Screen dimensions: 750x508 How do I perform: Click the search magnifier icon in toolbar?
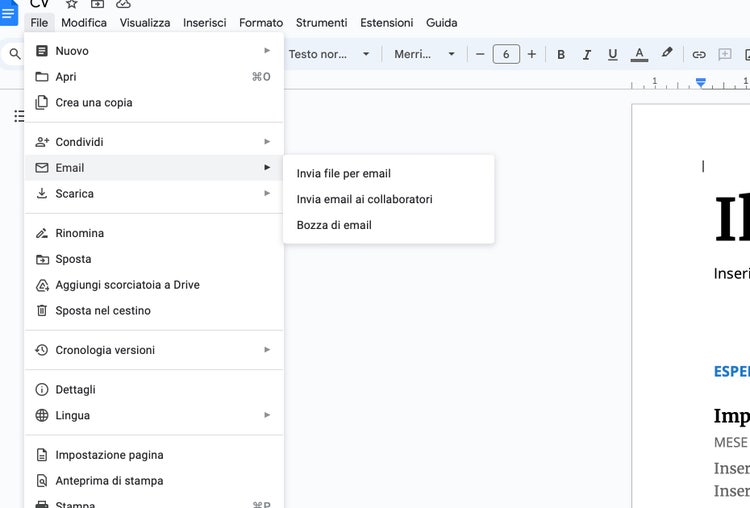(x=15, y=54)
